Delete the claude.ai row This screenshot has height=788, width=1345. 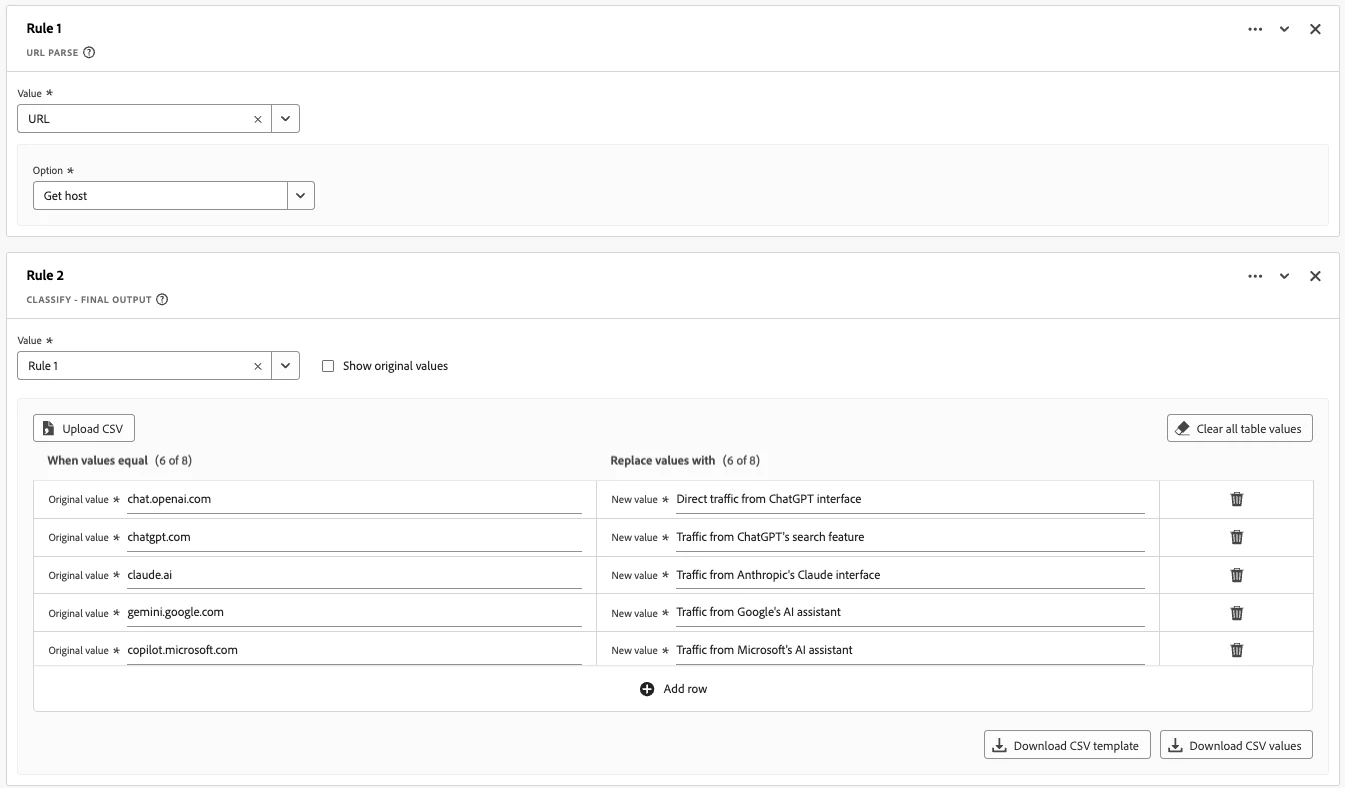pyautogui.click(x=1237, y=575)
